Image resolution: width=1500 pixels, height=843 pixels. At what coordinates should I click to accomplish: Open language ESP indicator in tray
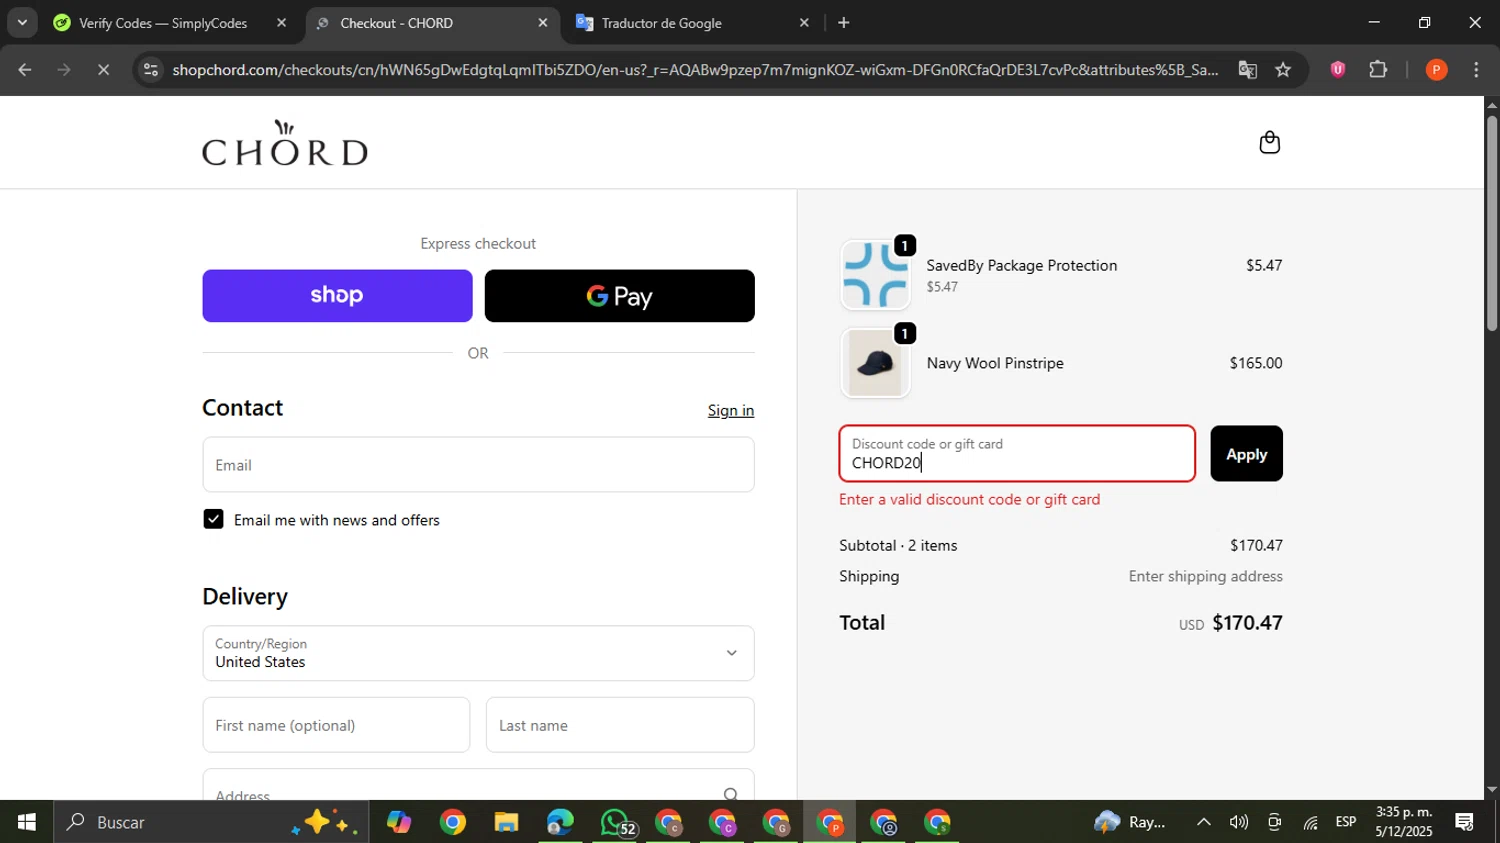[x=1346, y=822]
